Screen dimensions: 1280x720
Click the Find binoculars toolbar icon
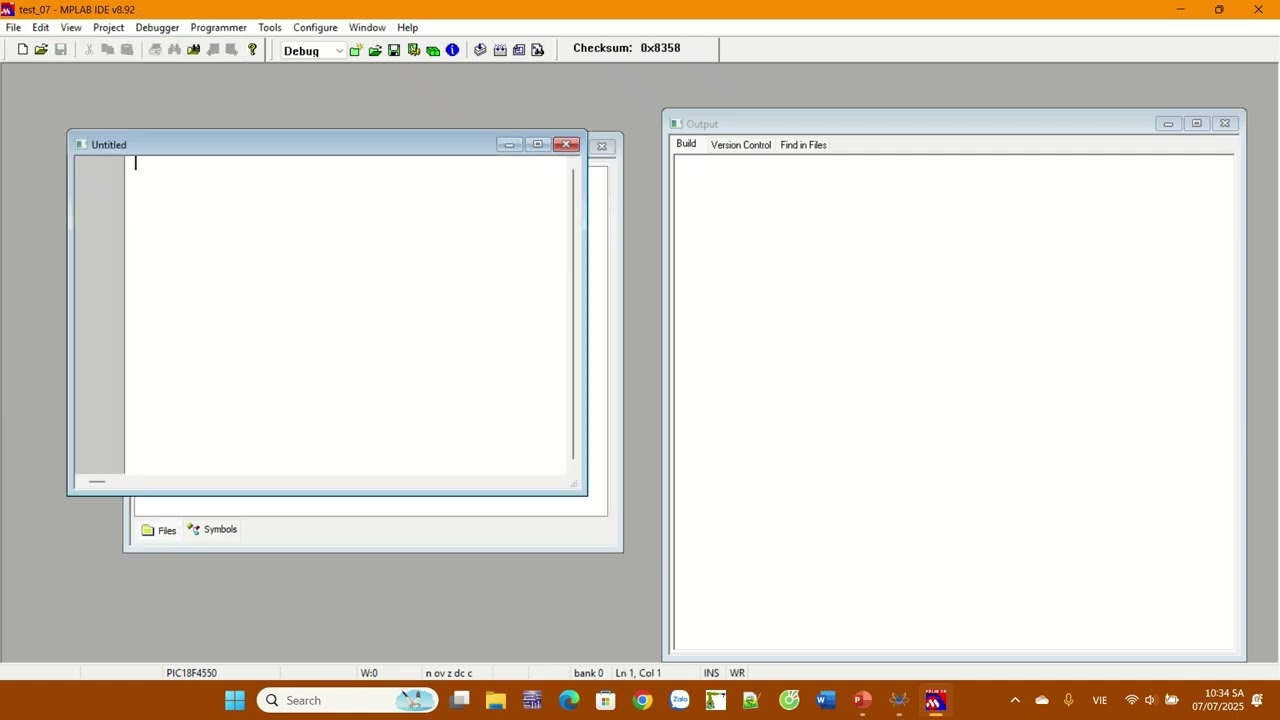(x=174, y=49)
